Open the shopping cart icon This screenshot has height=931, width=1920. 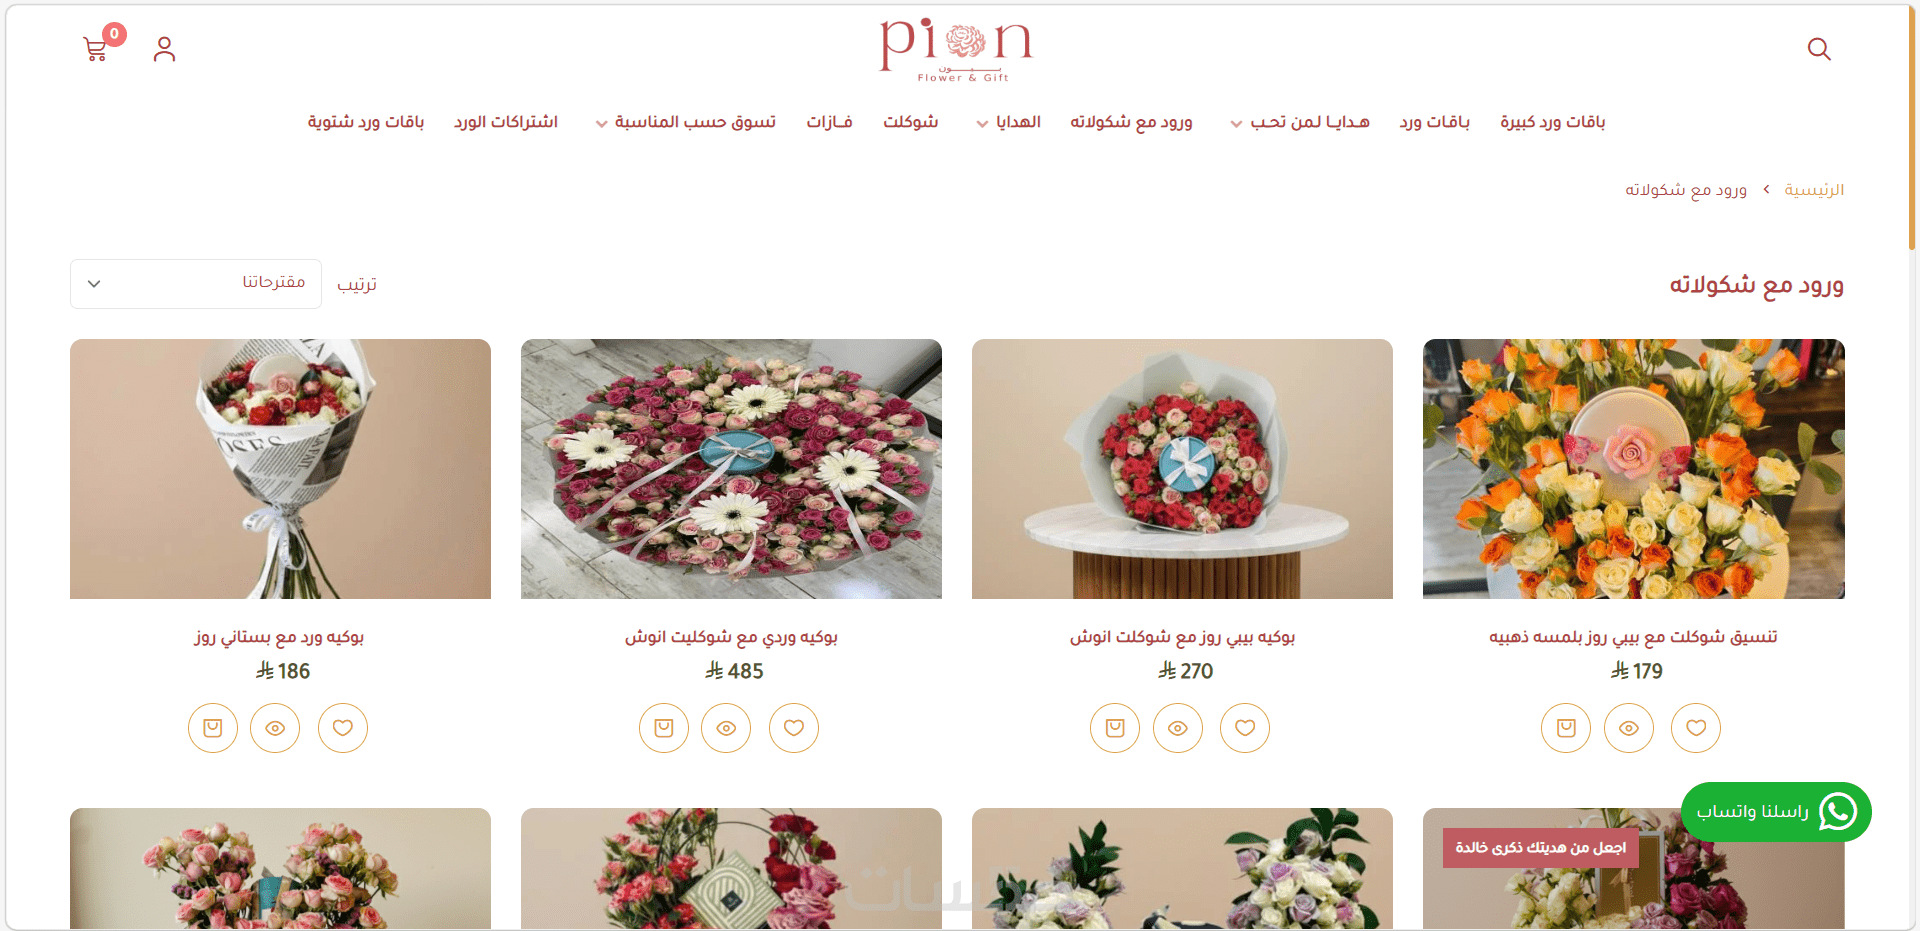point(96,49)
